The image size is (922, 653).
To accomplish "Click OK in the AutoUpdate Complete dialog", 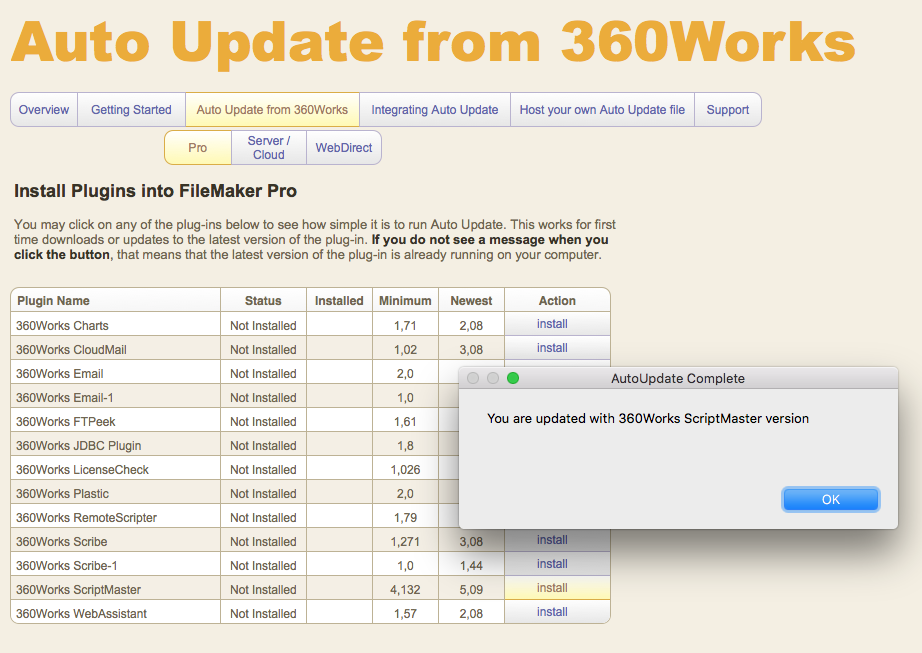I will [830, 499].
